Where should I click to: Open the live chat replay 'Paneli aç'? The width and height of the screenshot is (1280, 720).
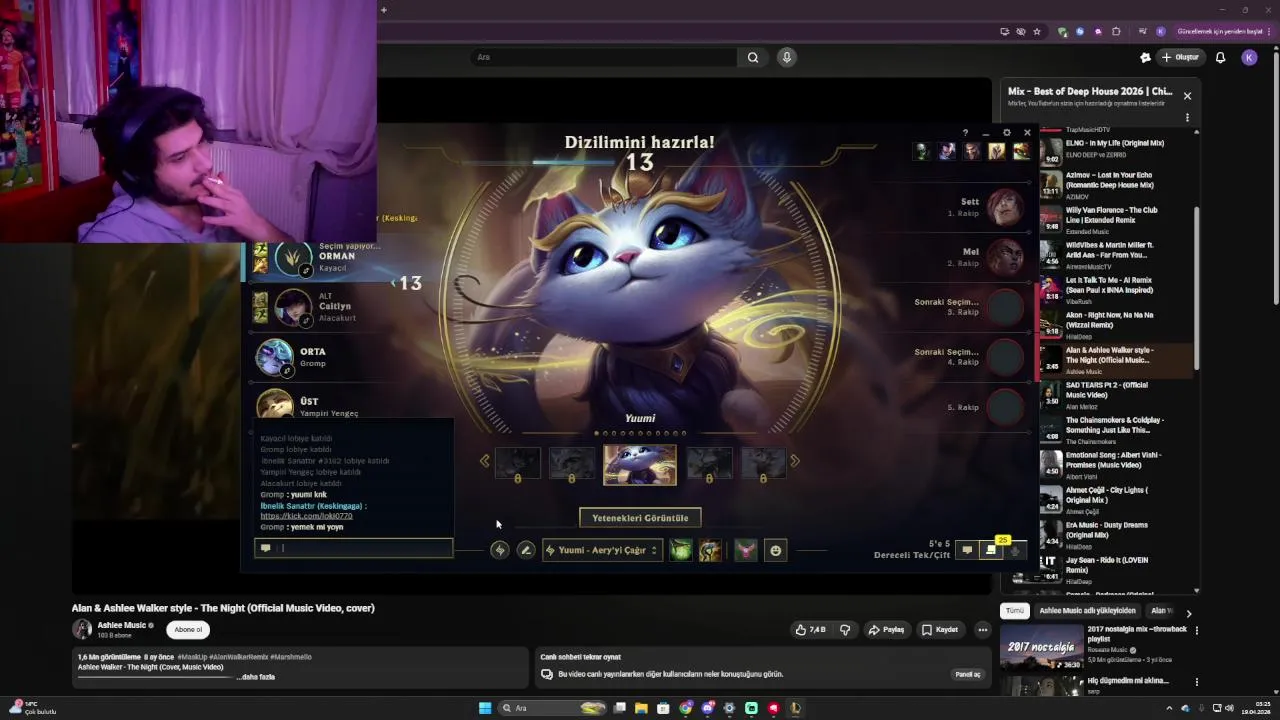tap(967, 674)
